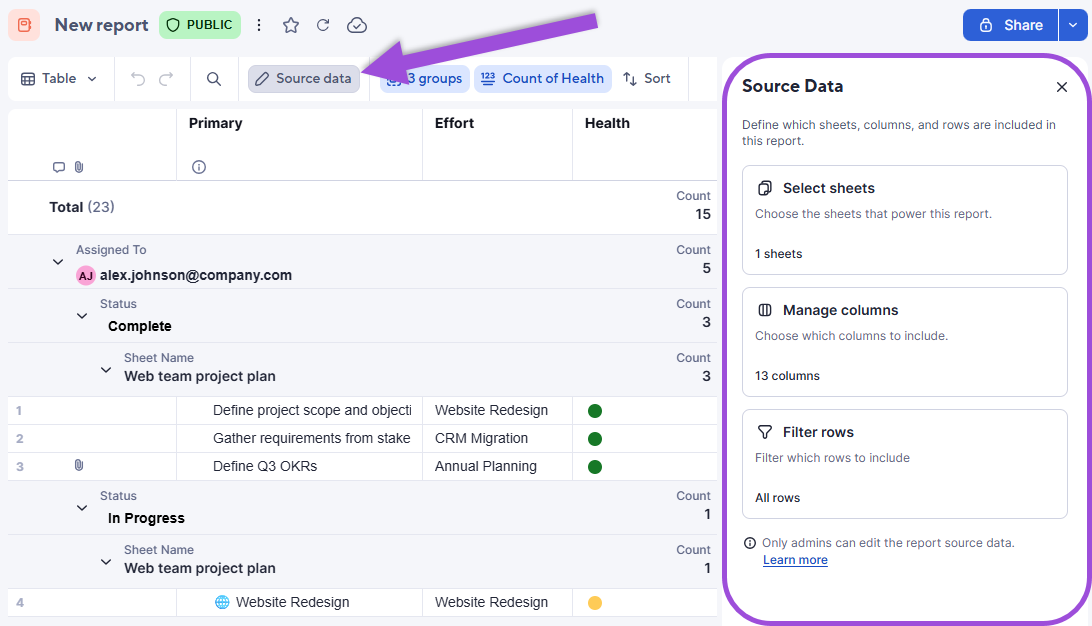Open the three-dot more options menu

pos(259,25)
